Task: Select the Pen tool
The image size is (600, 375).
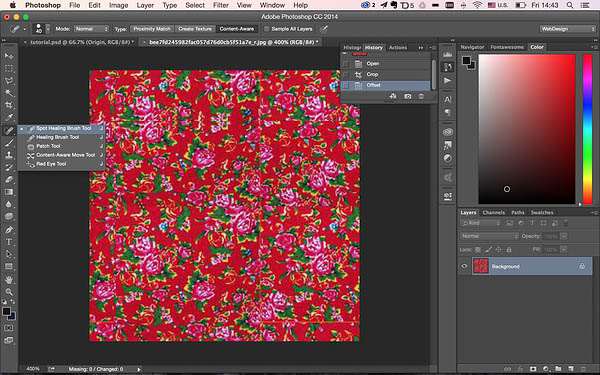Action: [9, 229]
